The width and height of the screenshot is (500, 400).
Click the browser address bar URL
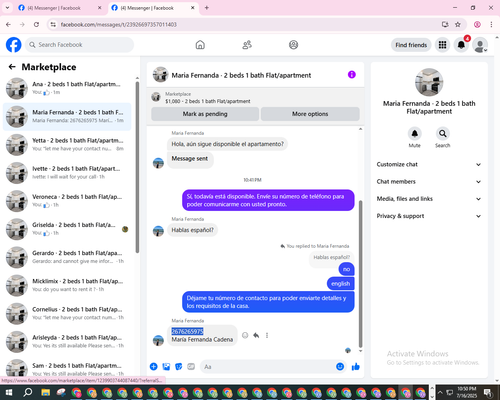[x=119, y=24]
